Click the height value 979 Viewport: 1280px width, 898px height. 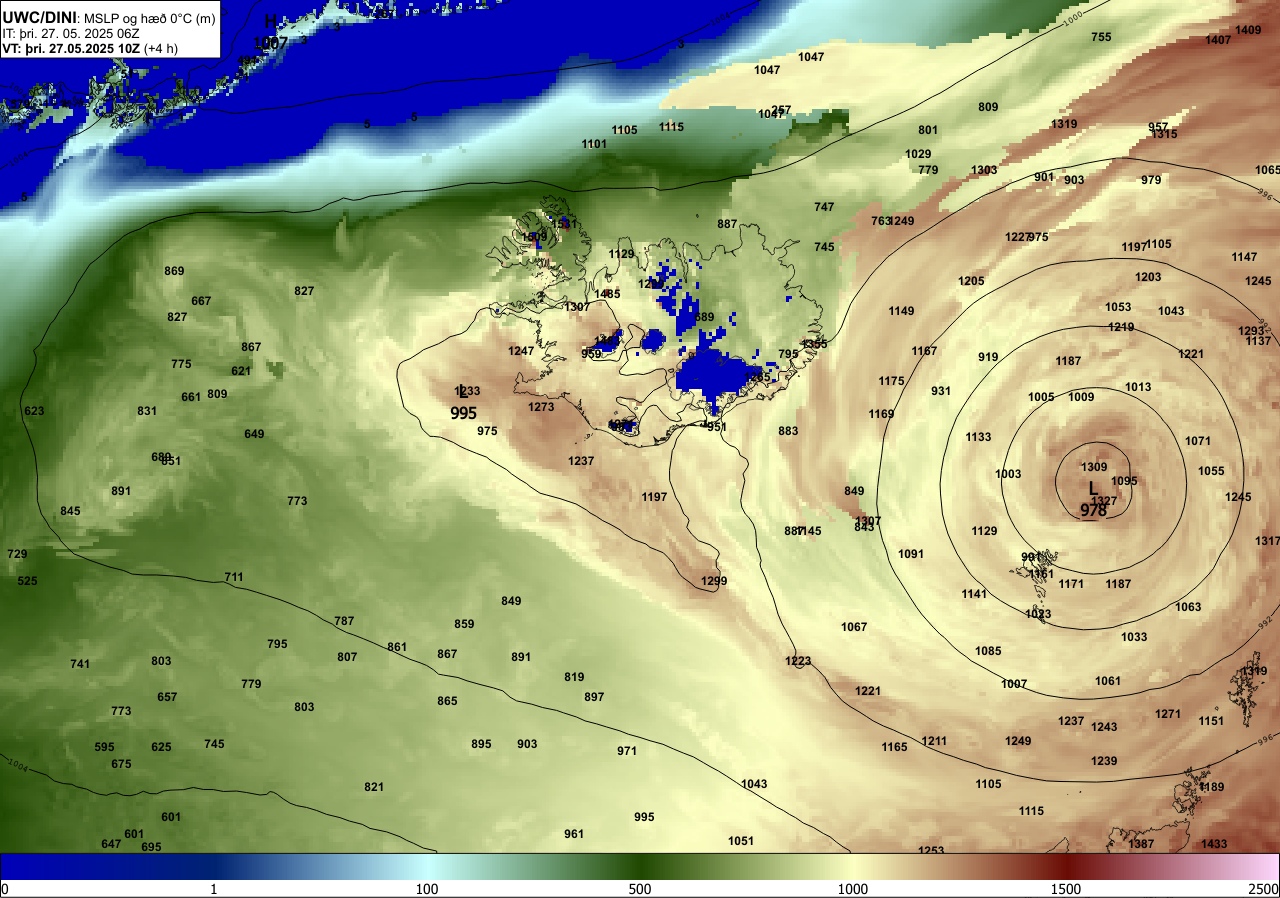pos(1151,180)
